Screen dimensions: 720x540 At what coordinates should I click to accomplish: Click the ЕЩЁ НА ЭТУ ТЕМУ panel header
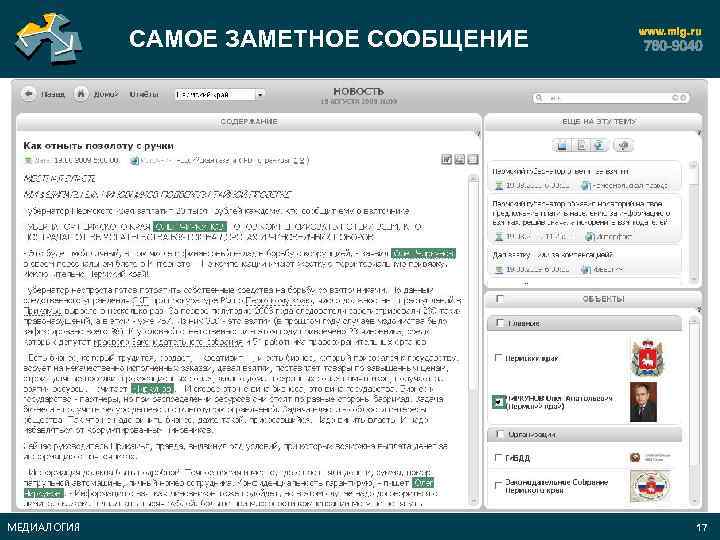coord(593,122)
